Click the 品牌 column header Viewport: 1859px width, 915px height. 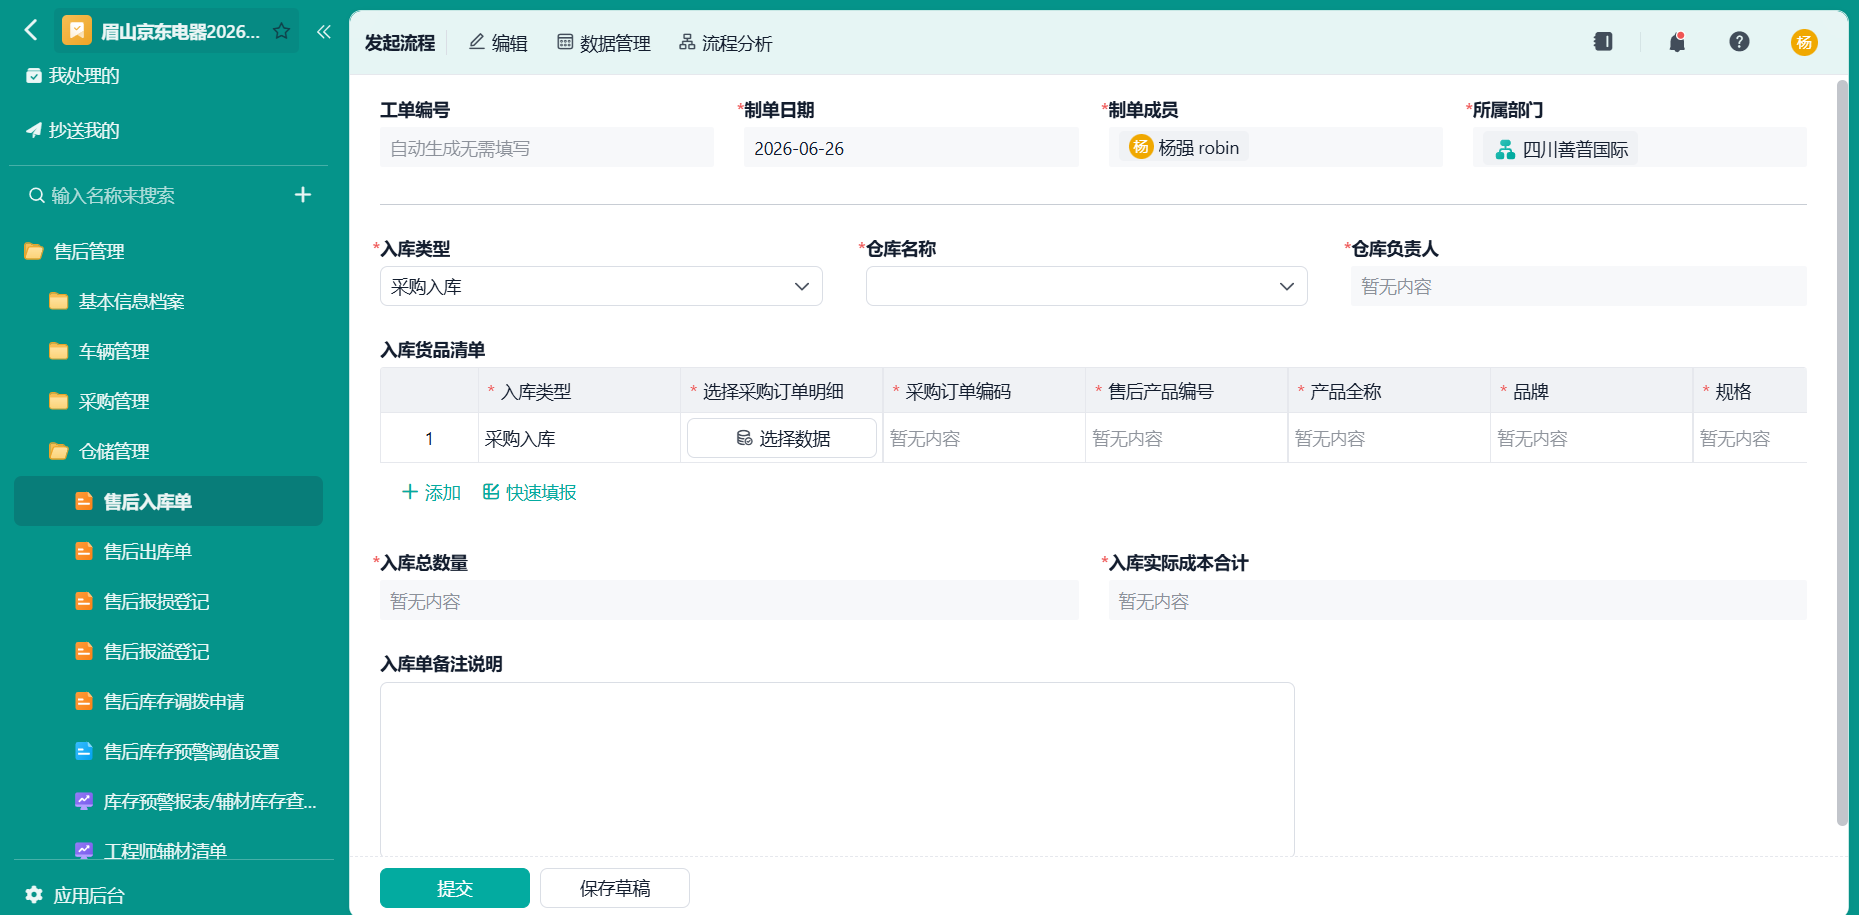tap(1592, 391)
